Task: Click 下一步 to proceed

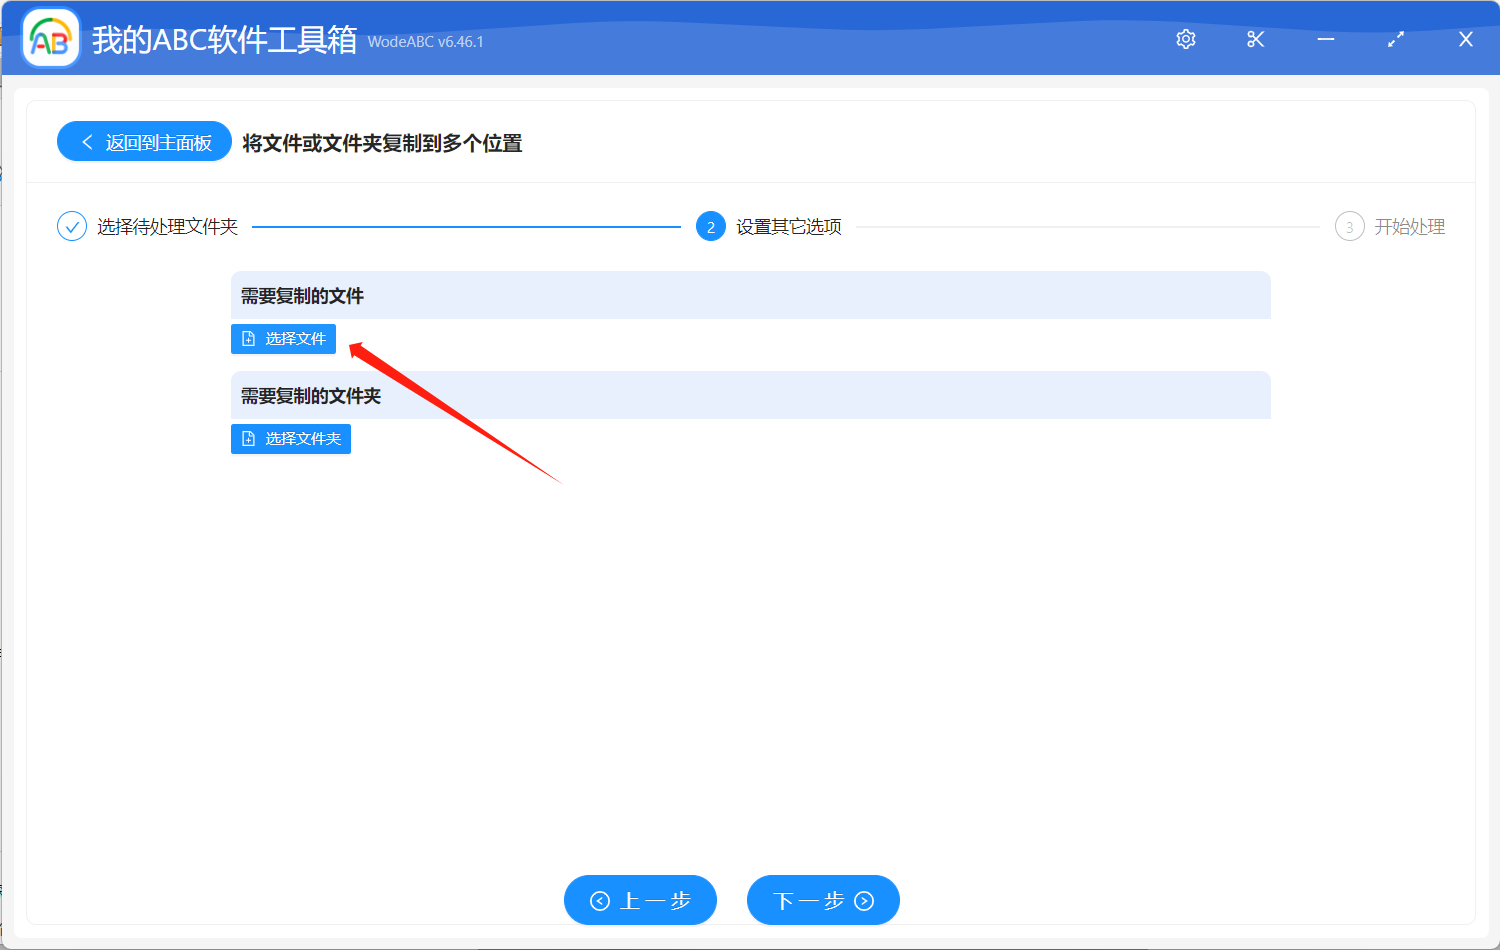Action: click(822, 900)
